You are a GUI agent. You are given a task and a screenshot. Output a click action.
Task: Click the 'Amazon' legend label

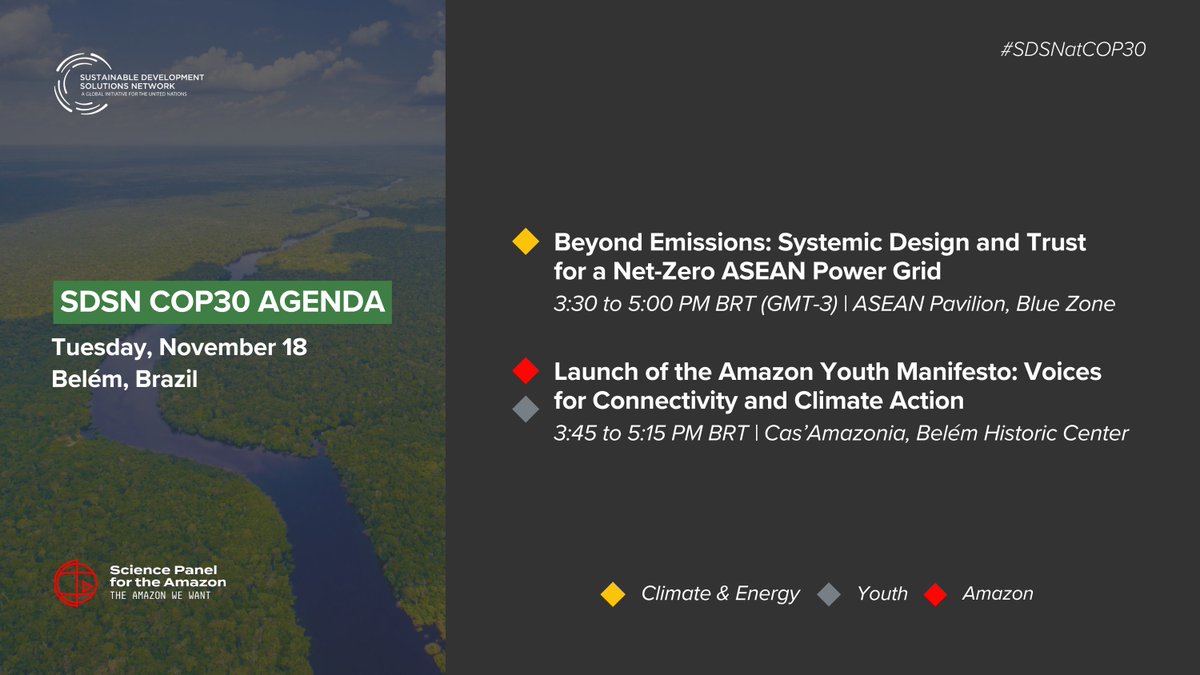pos(997,594)
